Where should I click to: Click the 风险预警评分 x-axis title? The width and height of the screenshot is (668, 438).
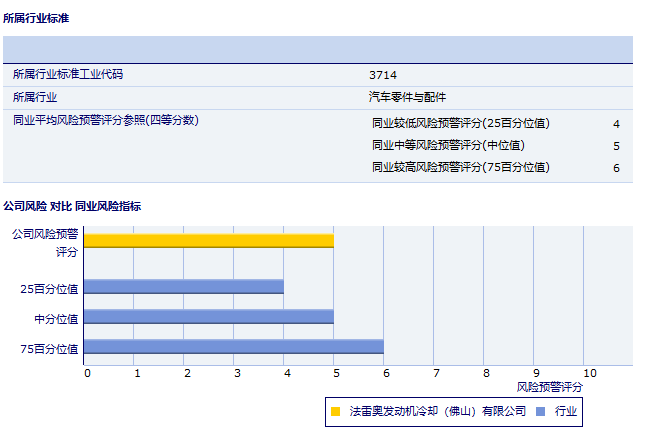pyautogui.click(x=549, y=386)
